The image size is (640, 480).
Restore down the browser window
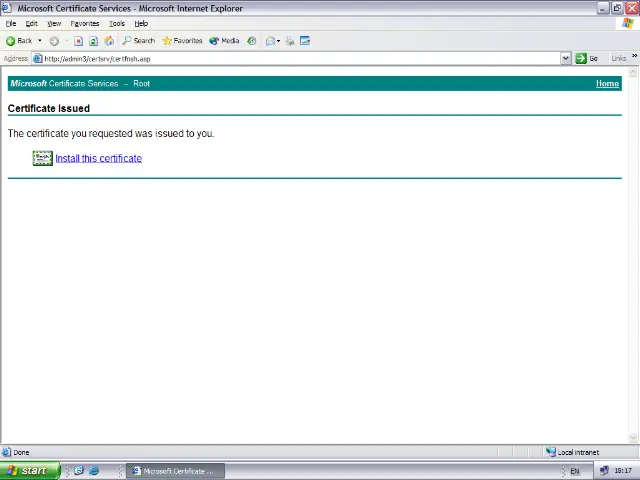[x=617, y=8]
